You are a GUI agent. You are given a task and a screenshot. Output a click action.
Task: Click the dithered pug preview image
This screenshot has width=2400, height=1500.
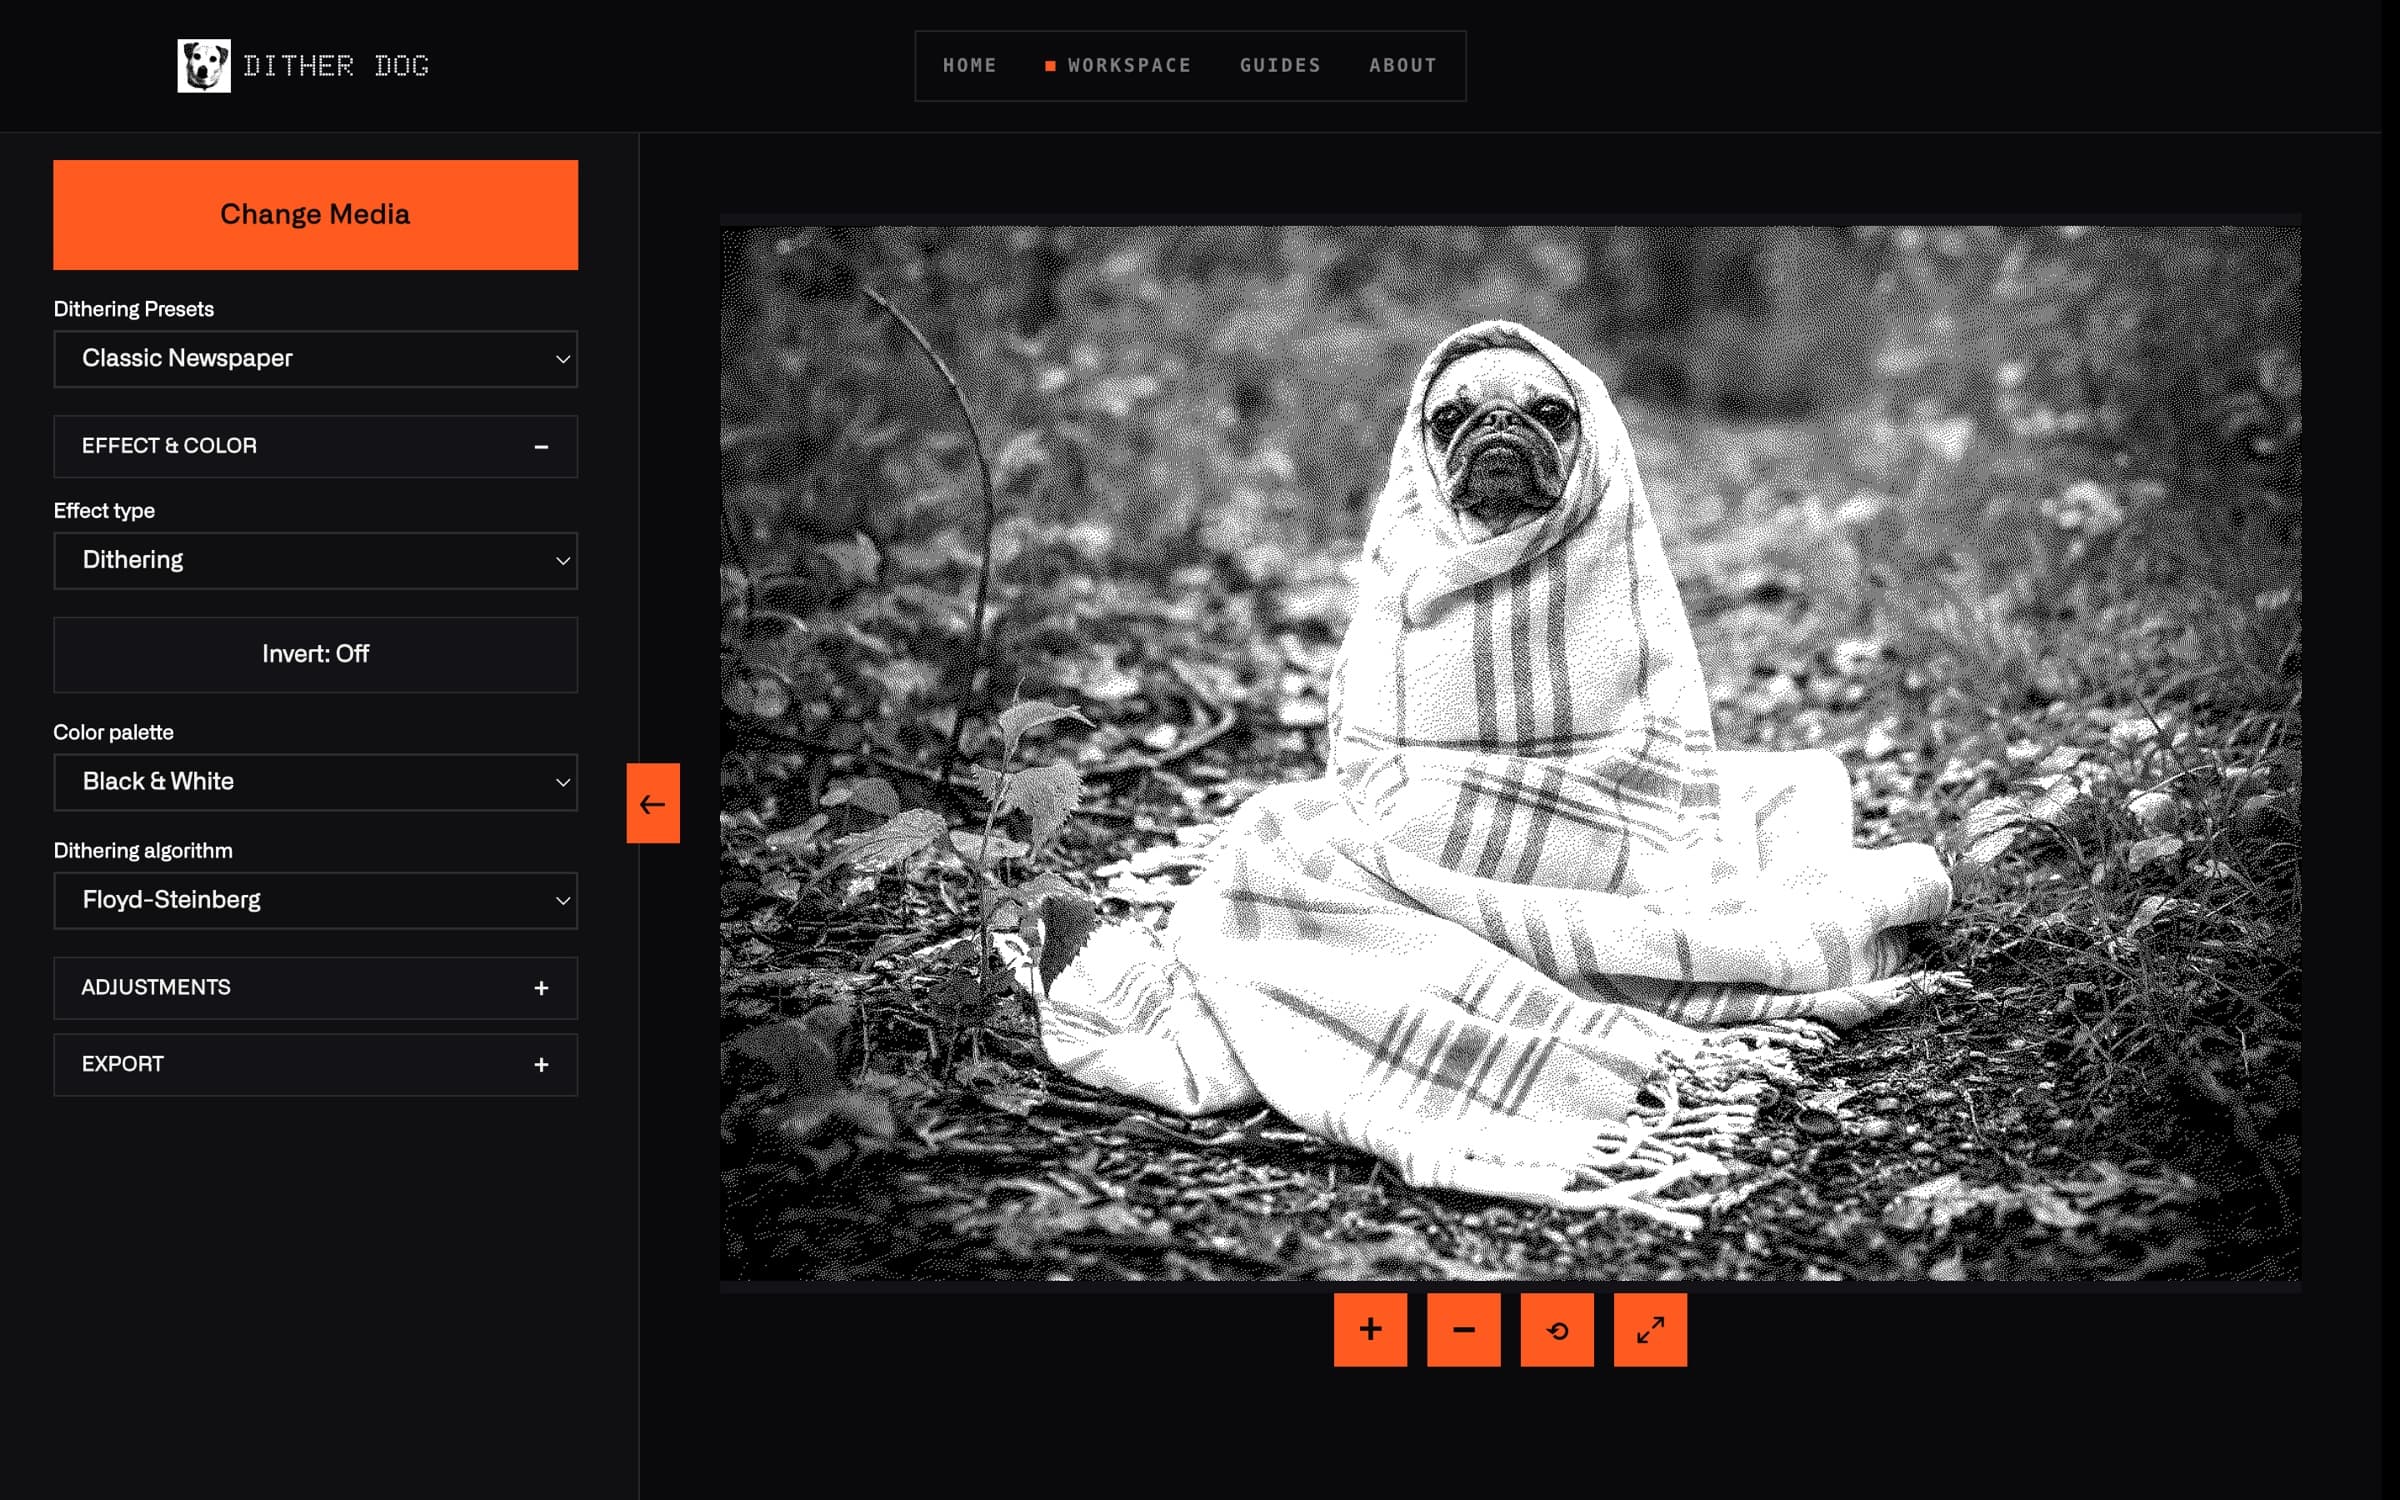point(1510,753)
